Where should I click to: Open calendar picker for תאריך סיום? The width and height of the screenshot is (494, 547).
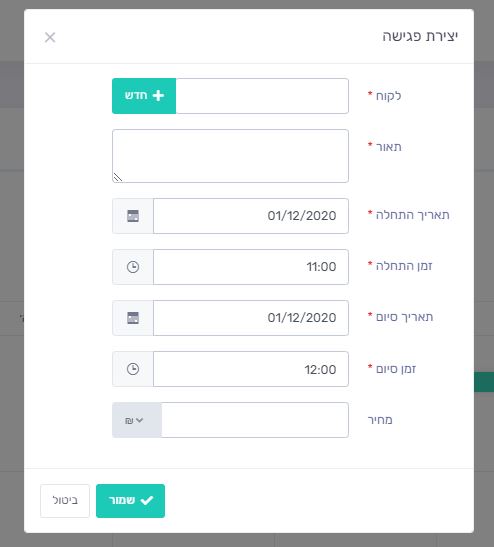(x=133, y=318)
